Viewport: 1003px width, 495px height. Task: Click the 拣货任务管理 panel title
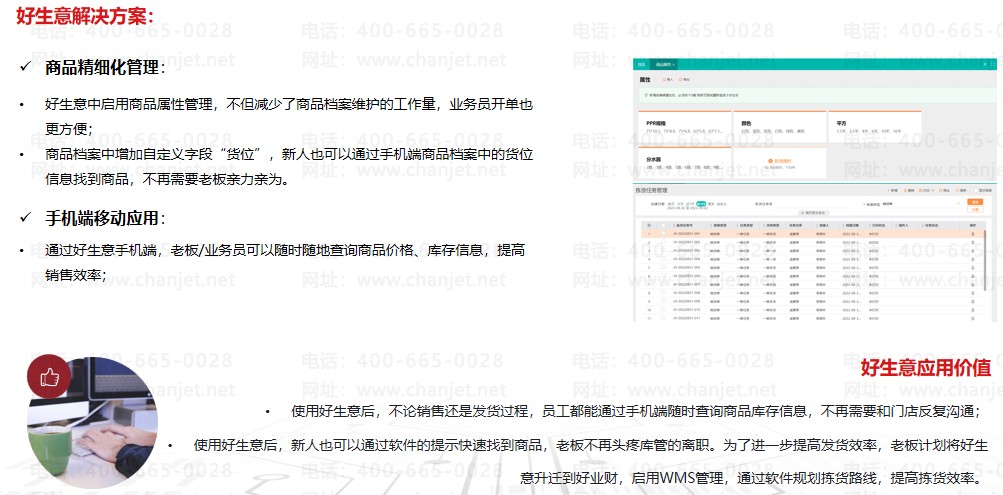point(651,191)
